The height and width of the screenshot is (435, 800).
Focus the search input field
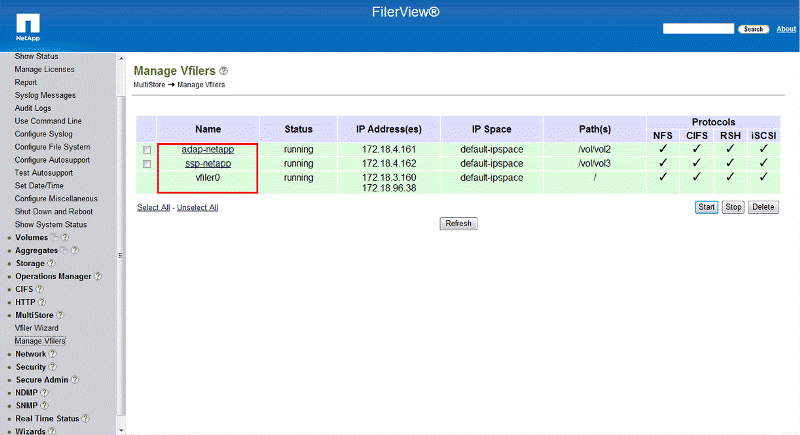point(698,29)
